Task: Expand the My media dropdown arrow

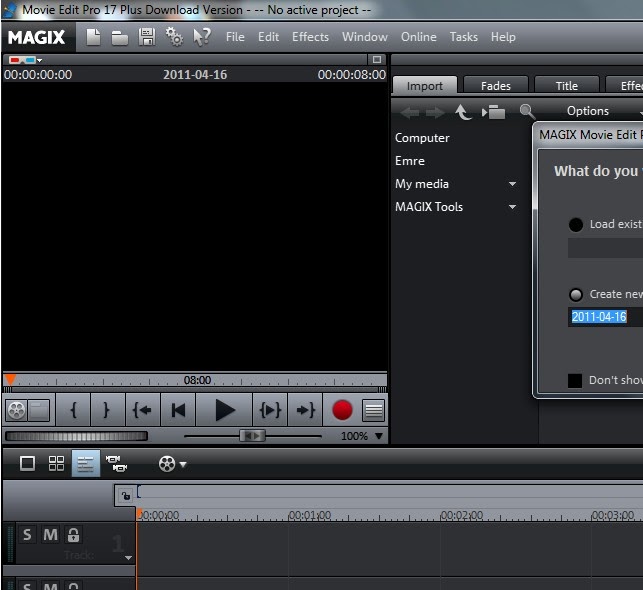Action: tap(512, 184)
